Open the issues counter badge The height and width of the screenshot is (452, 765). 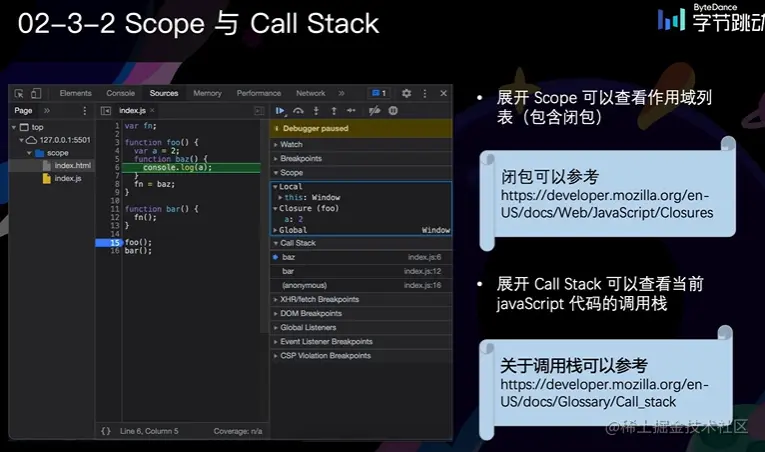[x=379, y=93]
